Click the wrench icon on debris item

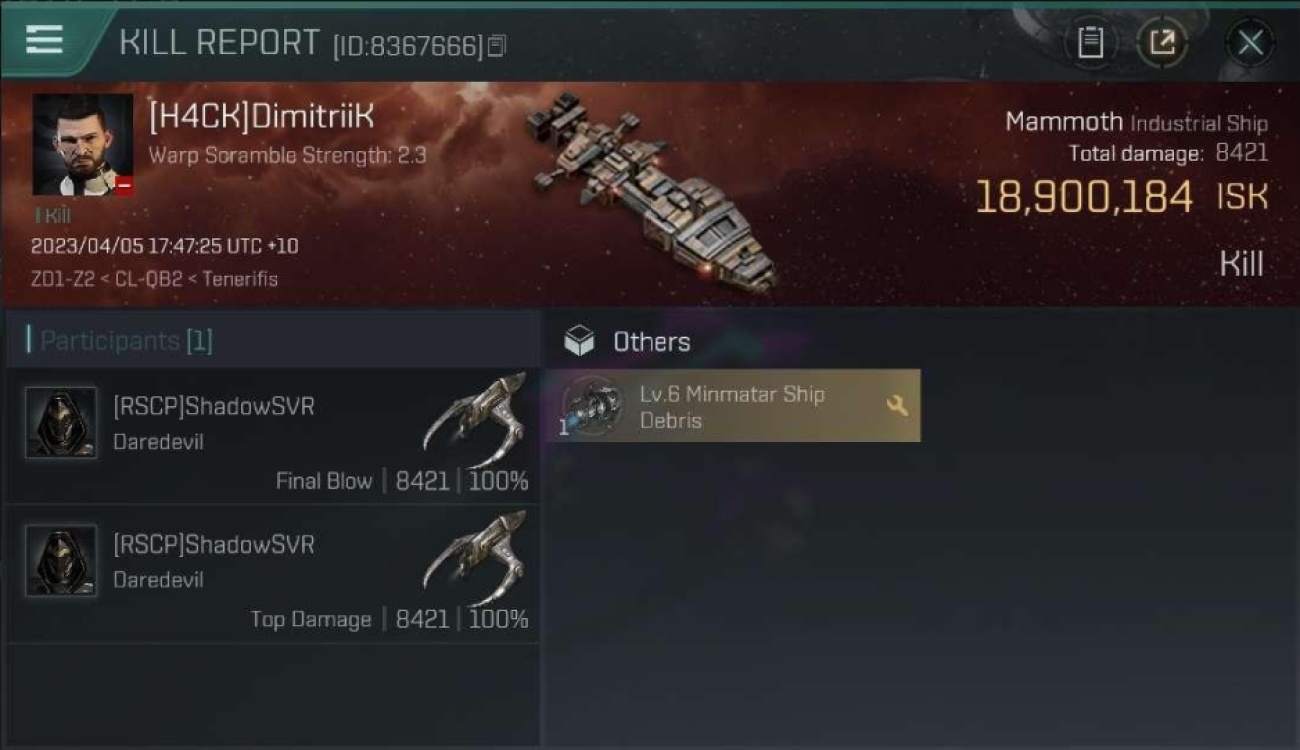pyautogui.click(x=897, y=406)
